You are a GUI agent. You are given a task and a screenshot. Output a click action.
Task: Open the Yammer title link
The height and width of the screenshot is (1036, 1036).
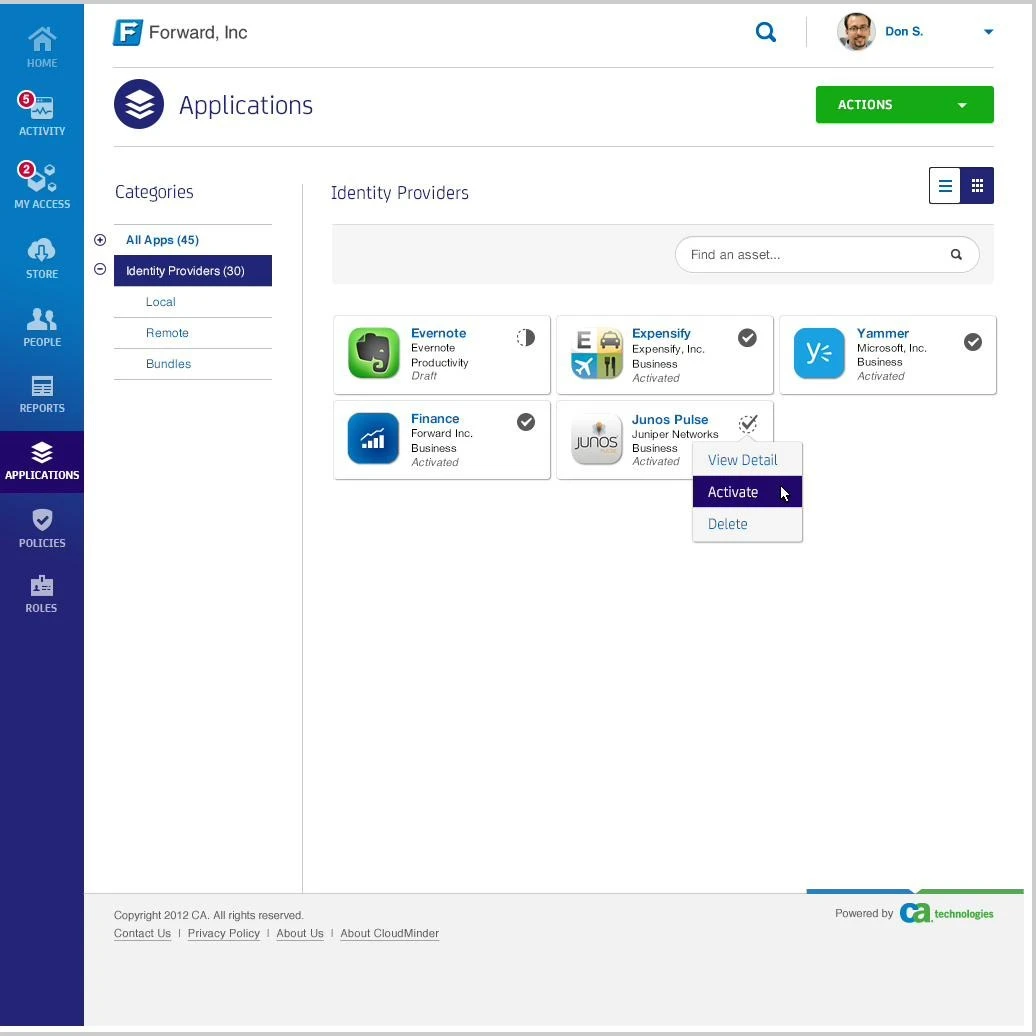click(x=883, y=333)
